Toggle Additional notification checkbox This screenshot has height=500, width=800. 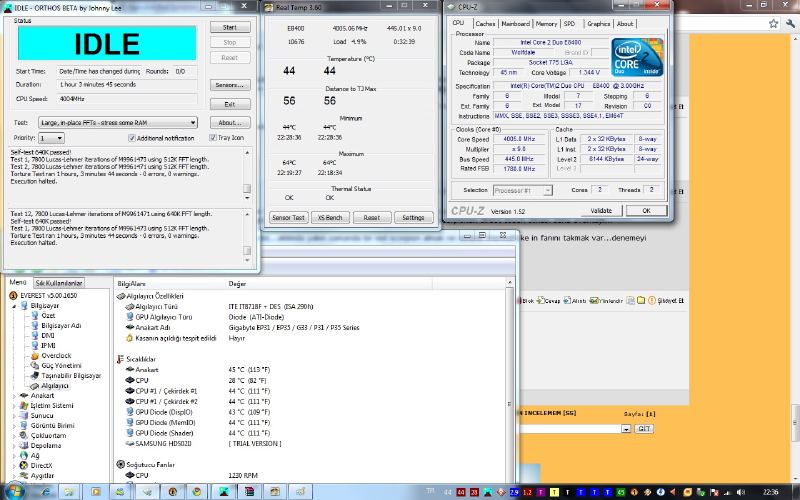132,138
